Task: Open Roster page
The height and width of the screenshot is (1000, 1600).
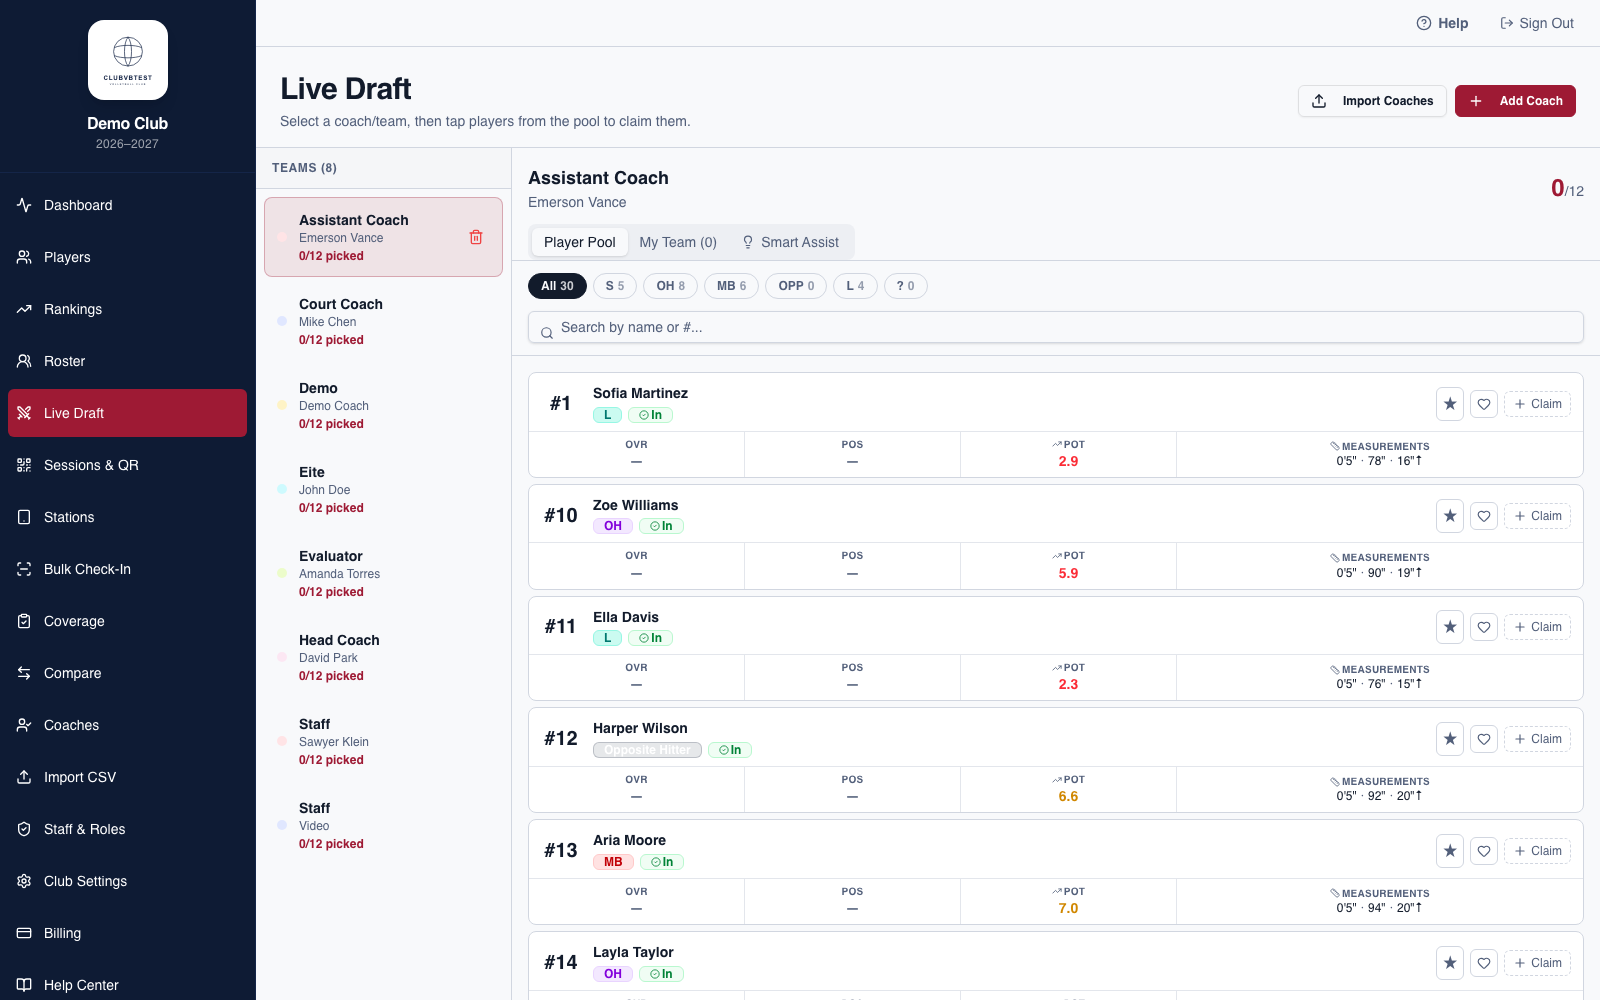Action: (127, 361)
